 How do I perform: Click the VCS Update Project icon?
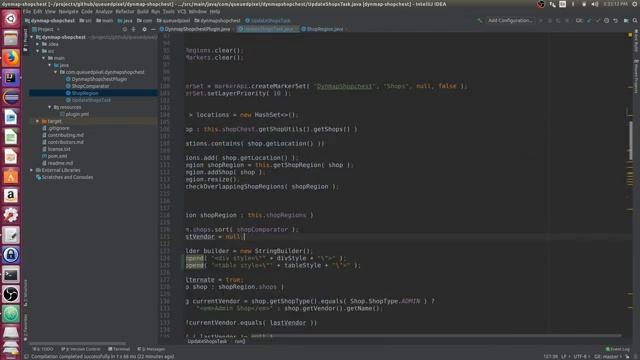tap(589, 20)
